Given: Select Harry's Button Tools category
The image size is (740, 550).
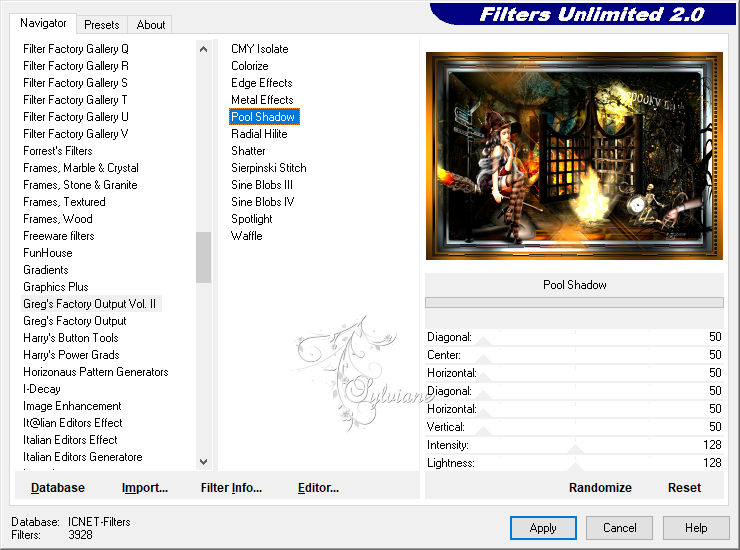Looking at the screenshot, I should point(71,338).
